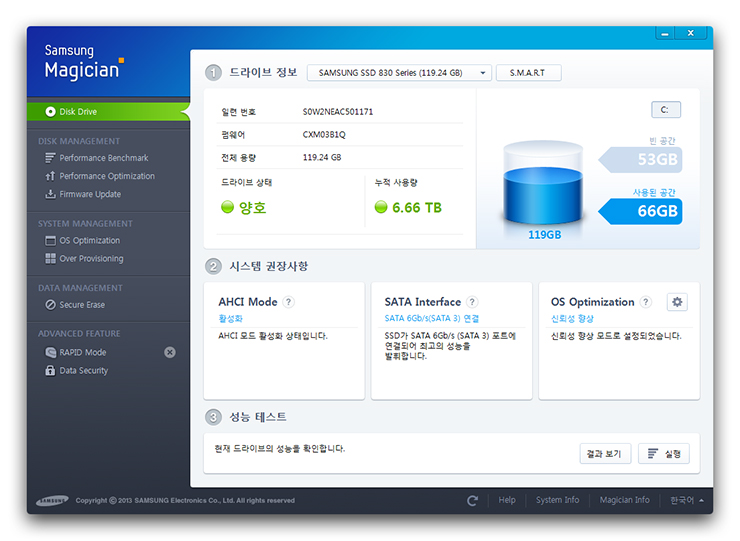This screenshot has width=740, height=541.
Task: Go to Firmware Update
Action: coord(90,194)
